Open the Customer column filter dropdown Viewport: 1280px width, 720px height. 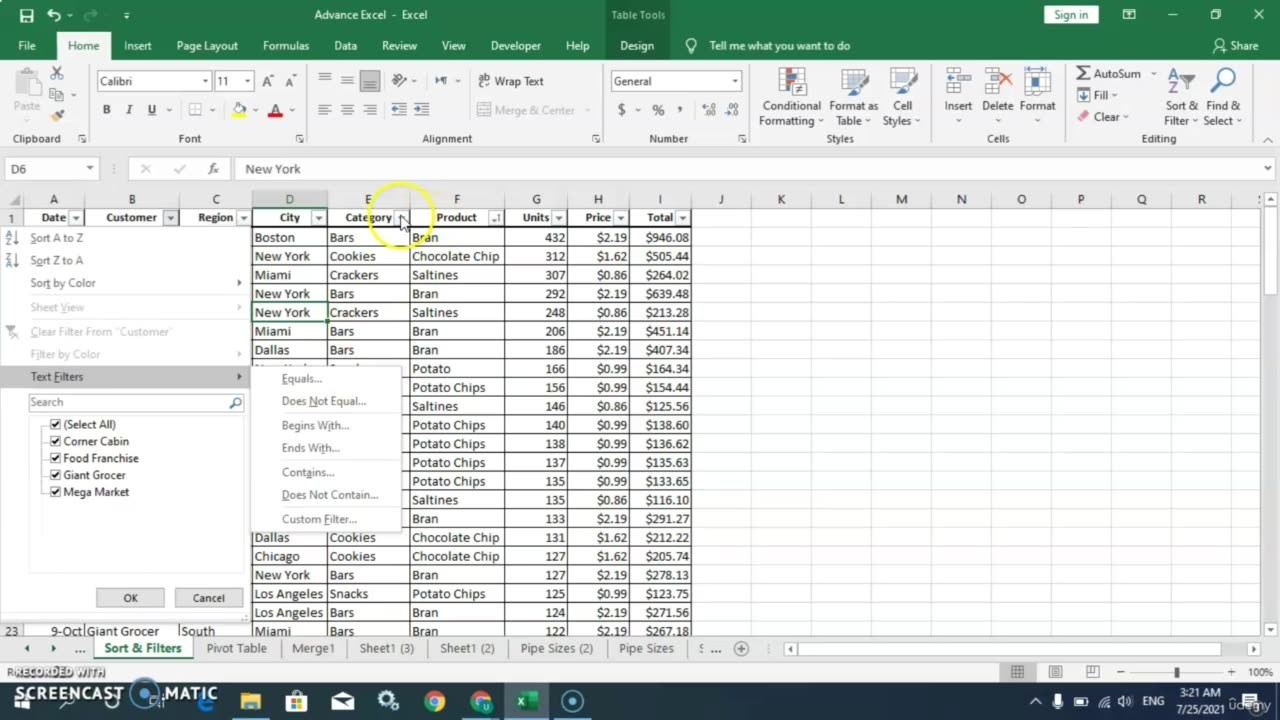pos(170,218)
